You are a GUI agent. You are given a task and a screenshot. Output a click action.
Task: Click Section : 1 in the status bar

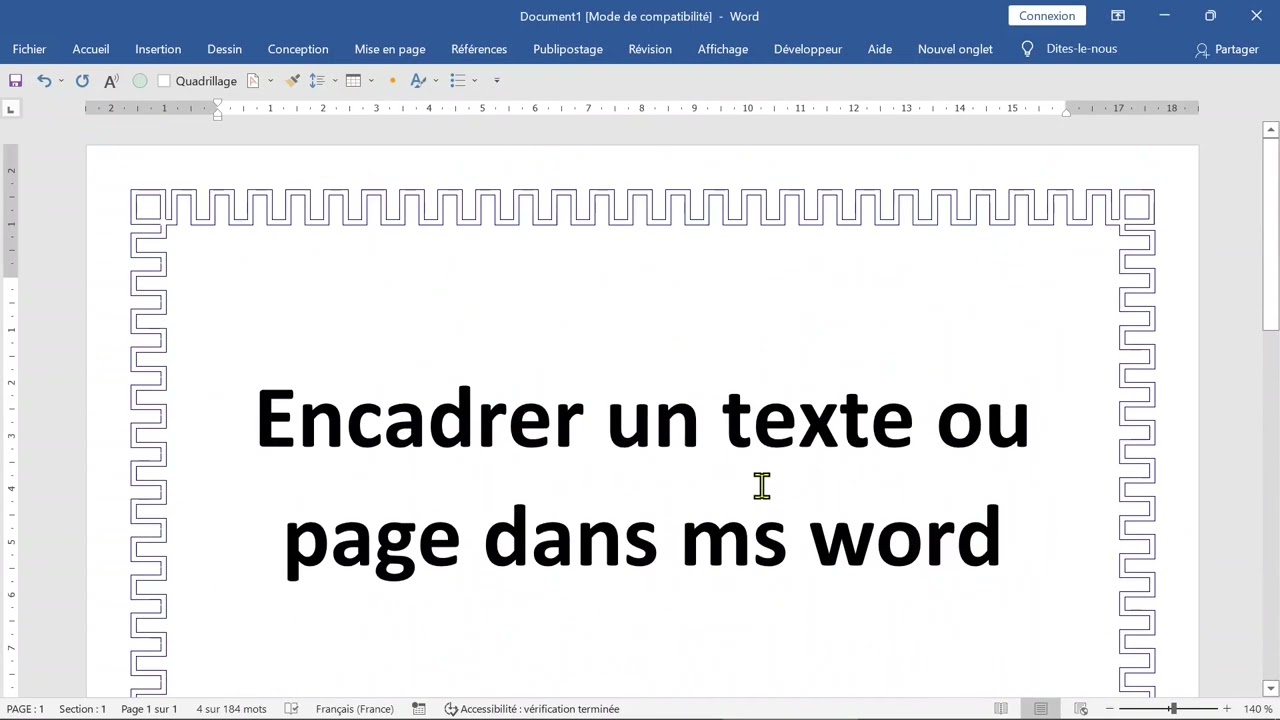coord(82,709)
